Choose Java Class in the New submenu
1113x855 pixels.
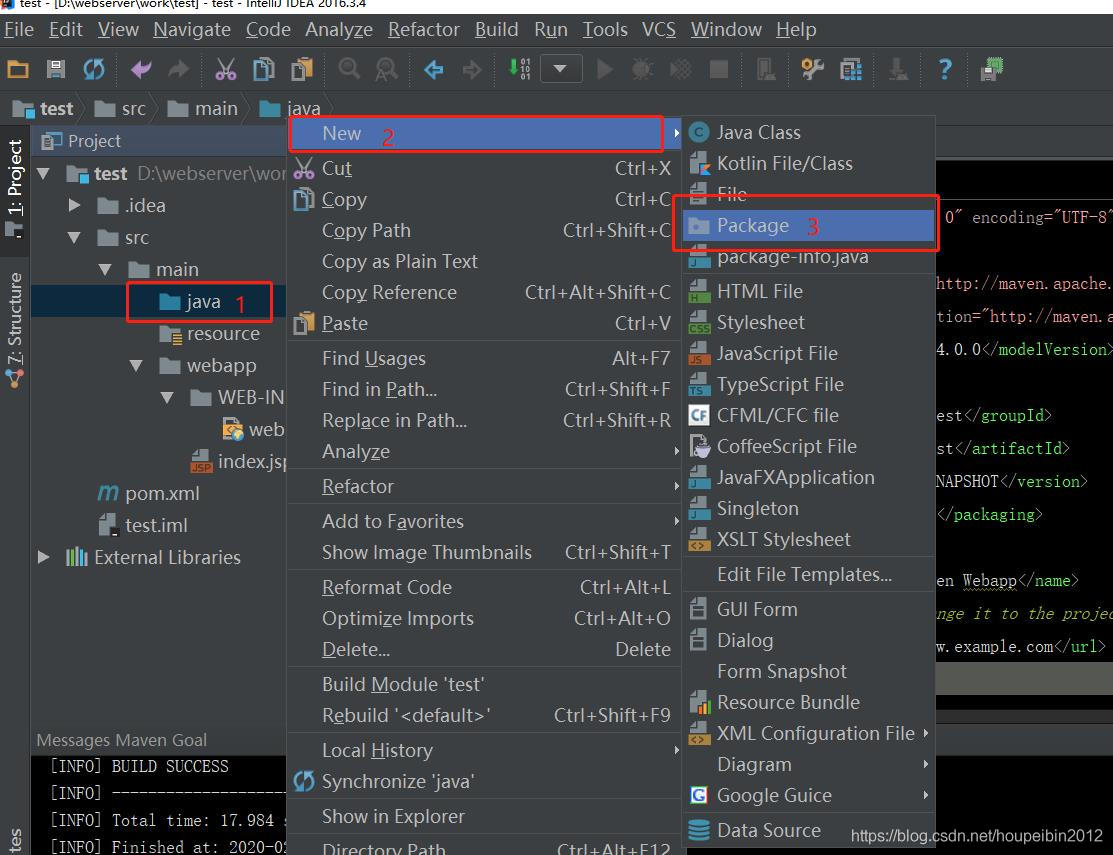click(808, 133)
